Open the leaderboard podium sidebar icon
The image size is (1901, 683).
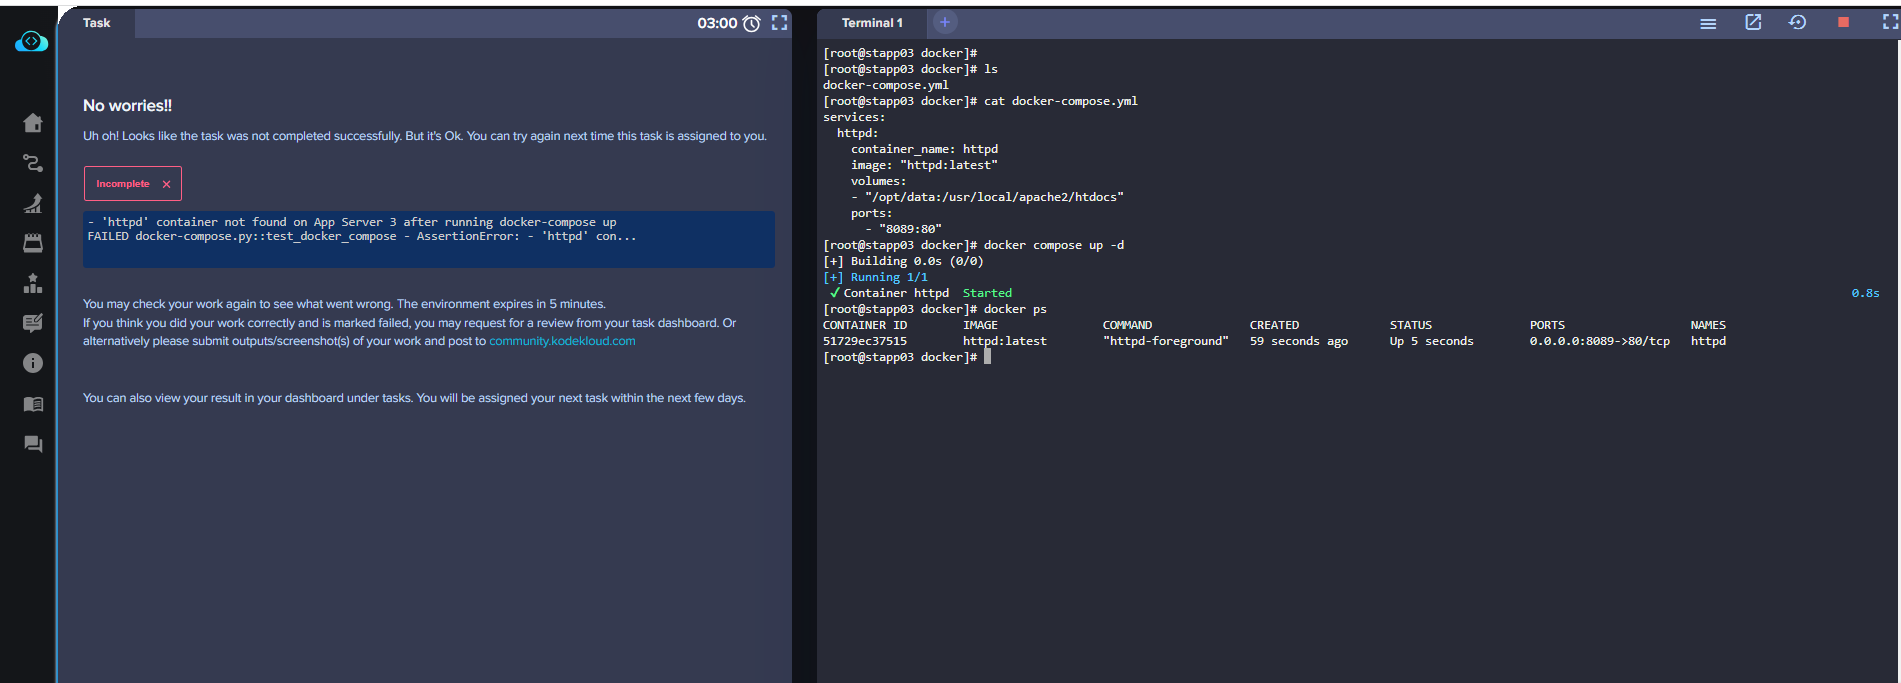(33, 283)
